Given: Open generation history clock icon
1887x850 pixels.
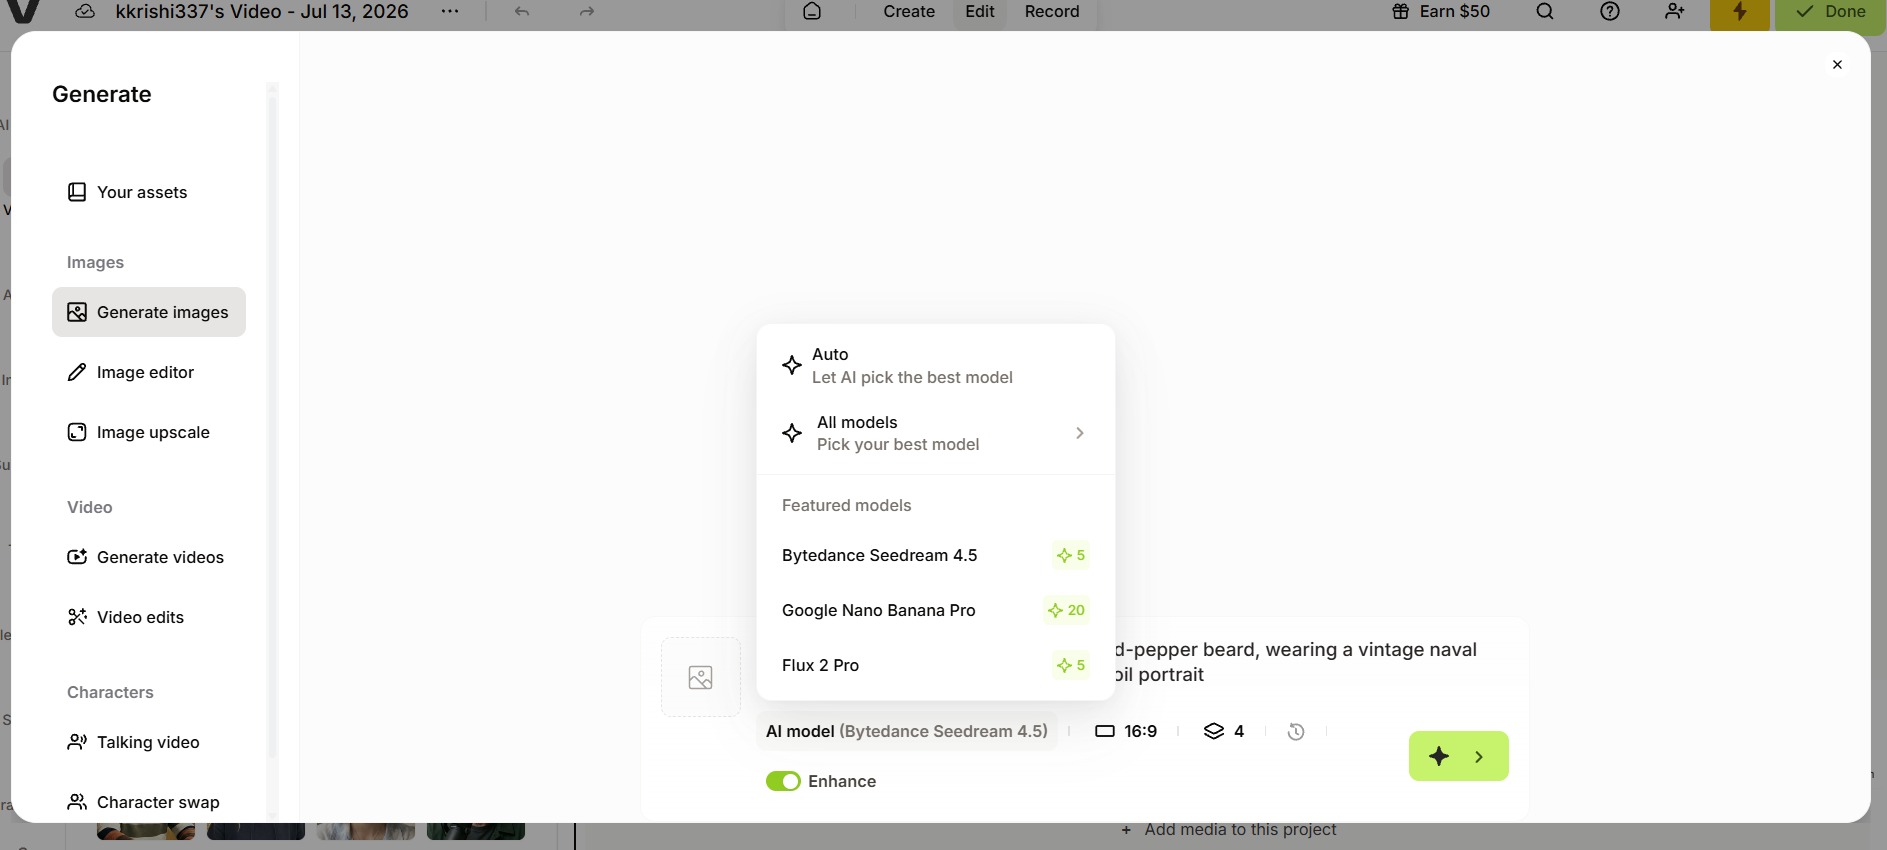Looking at the screenshot, I should (x=1296, y=732).
